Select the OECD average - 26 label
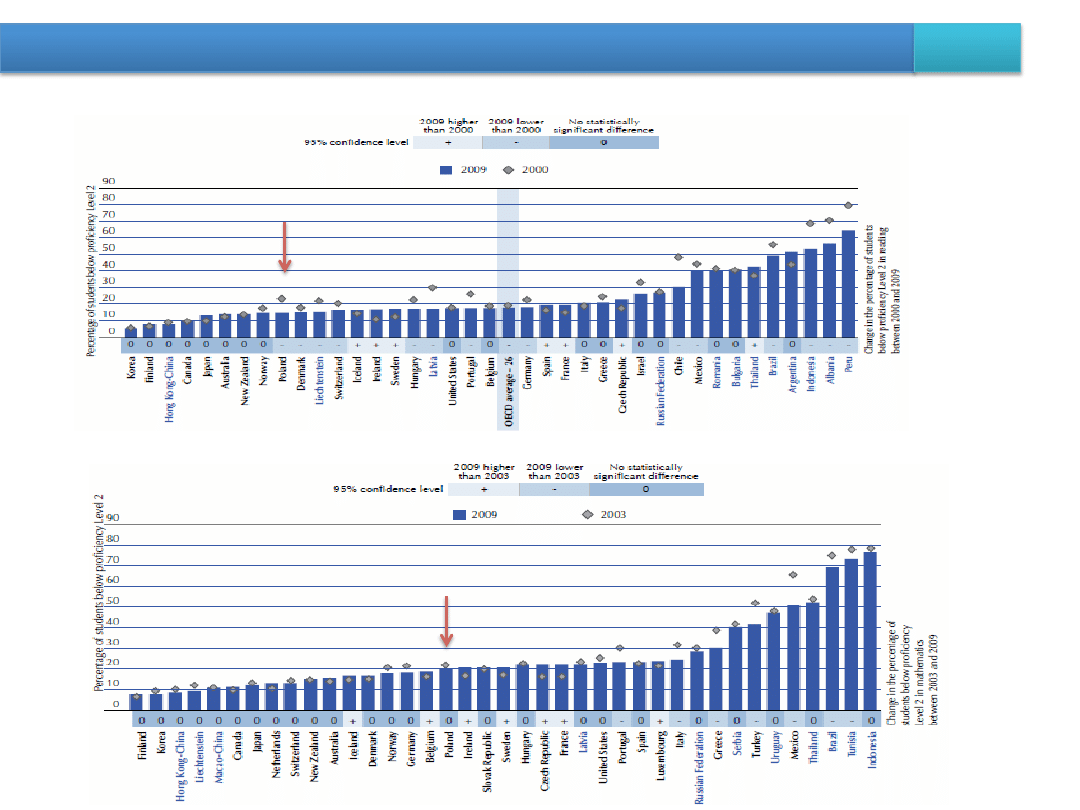Viewport: 1080px width, 810px height. [508, 392]
